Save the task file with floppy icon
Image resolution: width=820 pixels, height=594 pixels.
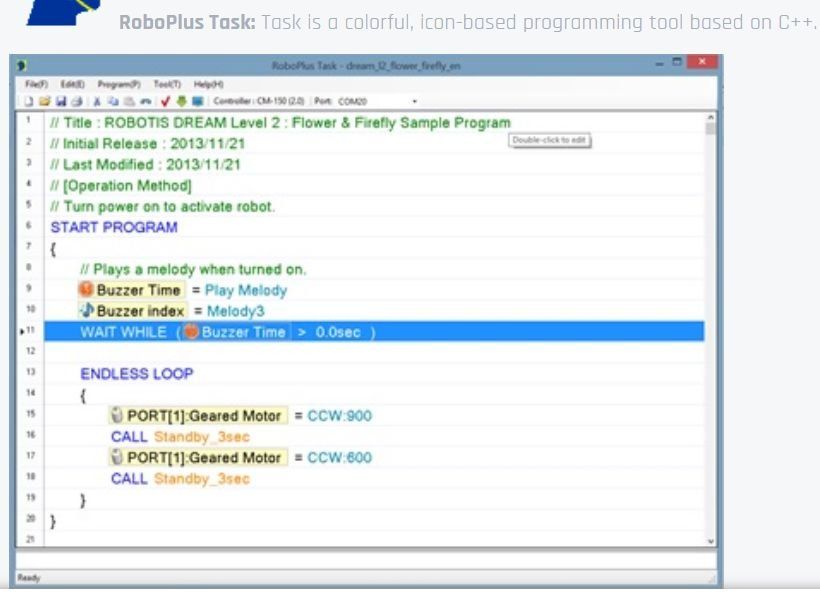(x=61, y=101)
